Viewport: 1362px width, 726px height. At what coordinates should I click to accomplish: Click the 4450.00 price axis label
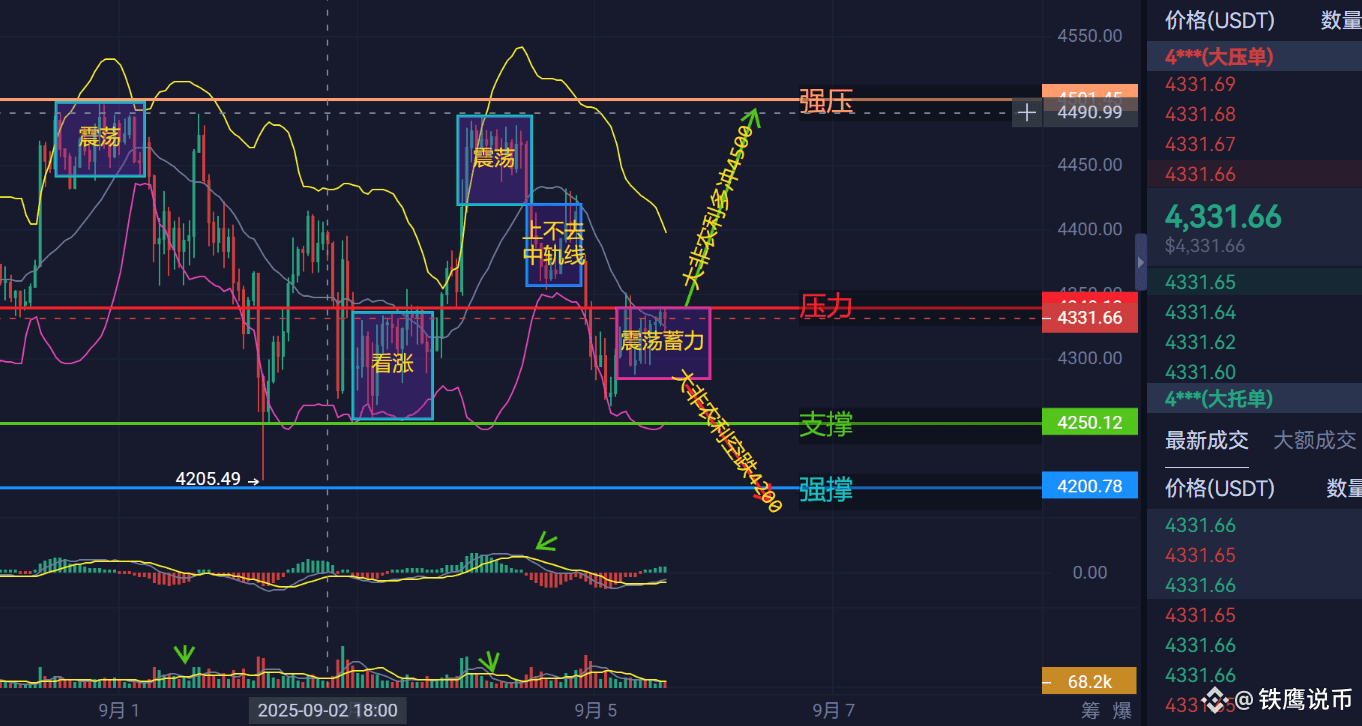pos(1090,164)
